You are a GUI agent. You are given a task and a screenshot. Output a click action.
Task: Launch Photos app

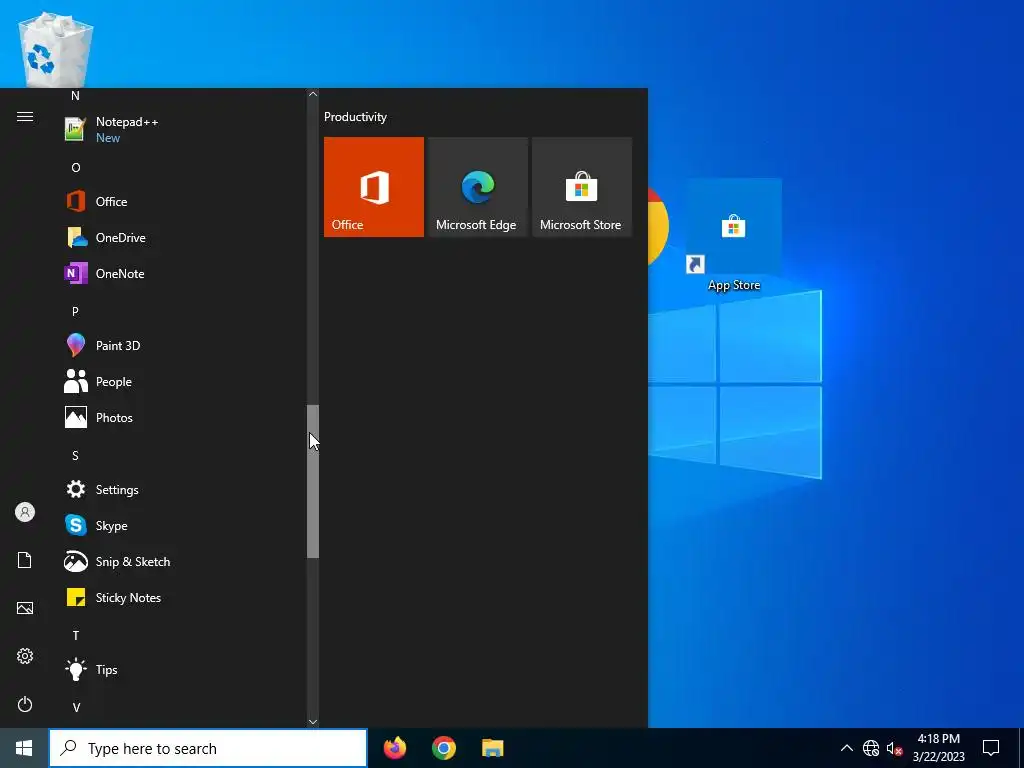[x=183, y=417]
